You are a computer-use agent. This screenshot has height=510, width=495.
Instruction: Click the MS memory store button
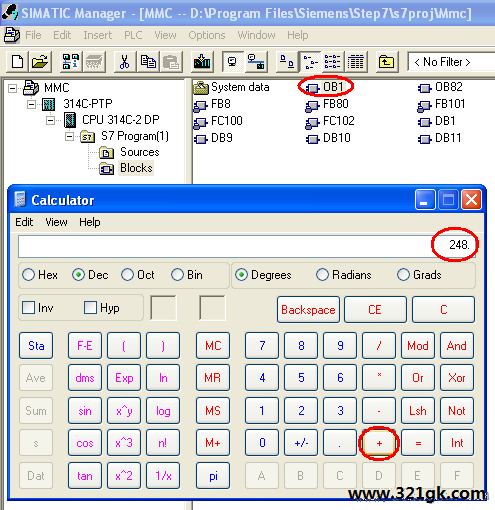(213, 411)
